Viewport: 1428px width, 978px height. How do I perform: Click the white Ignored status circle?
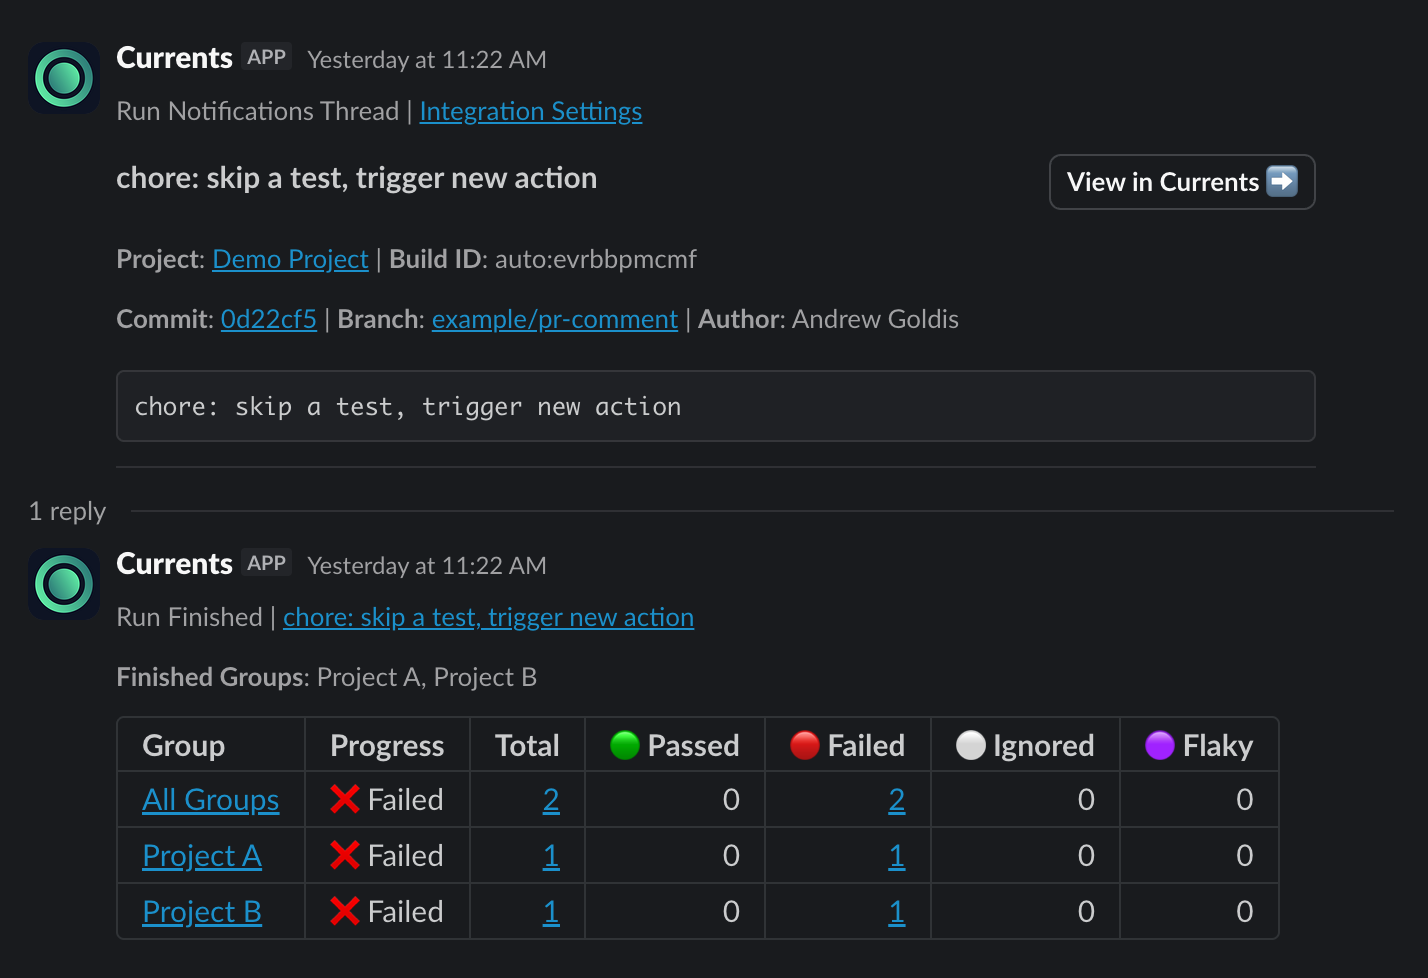click(971, 746)
